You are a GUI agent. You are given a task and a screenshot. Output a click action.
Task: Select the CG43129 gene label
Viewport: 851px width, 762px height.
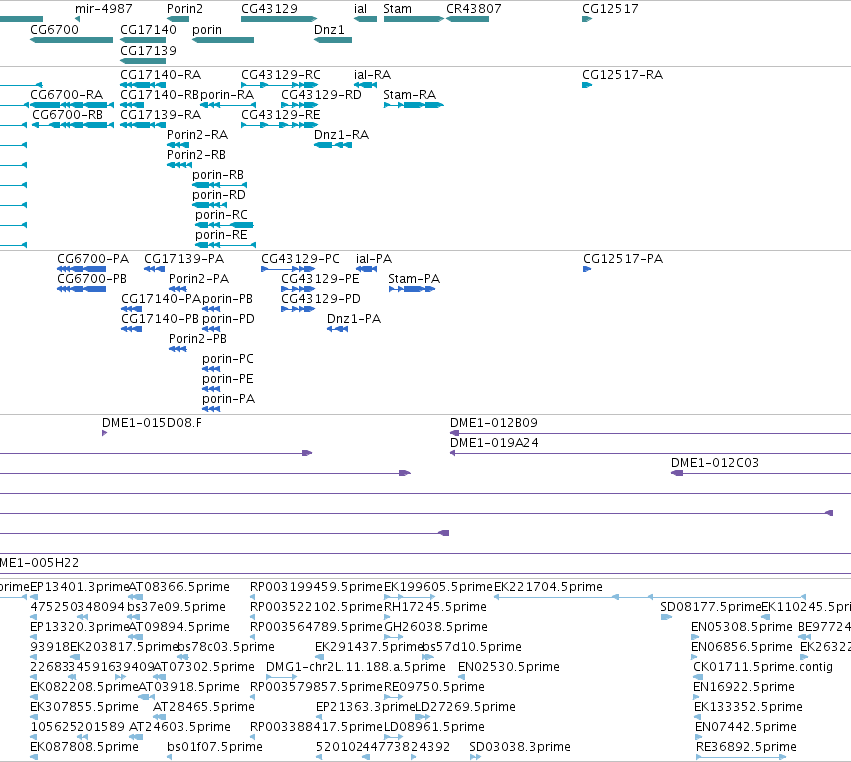click(x=269, y=9)
